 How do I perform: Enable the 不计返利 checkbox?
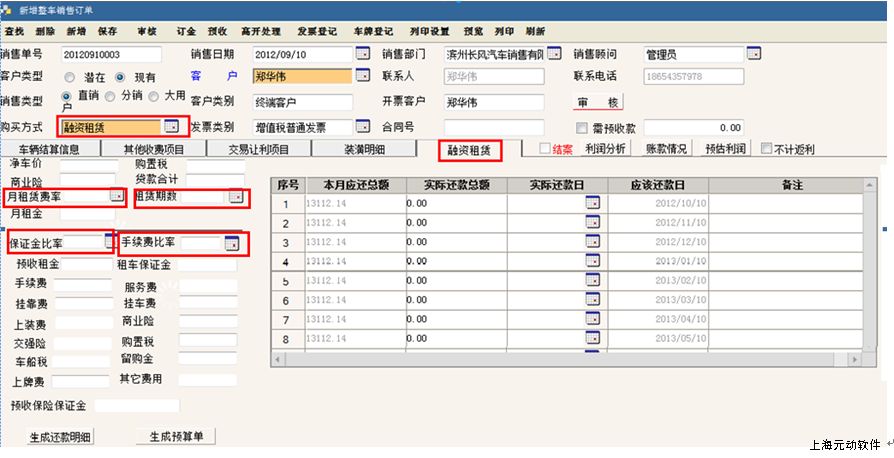click(x=767, y=149)
